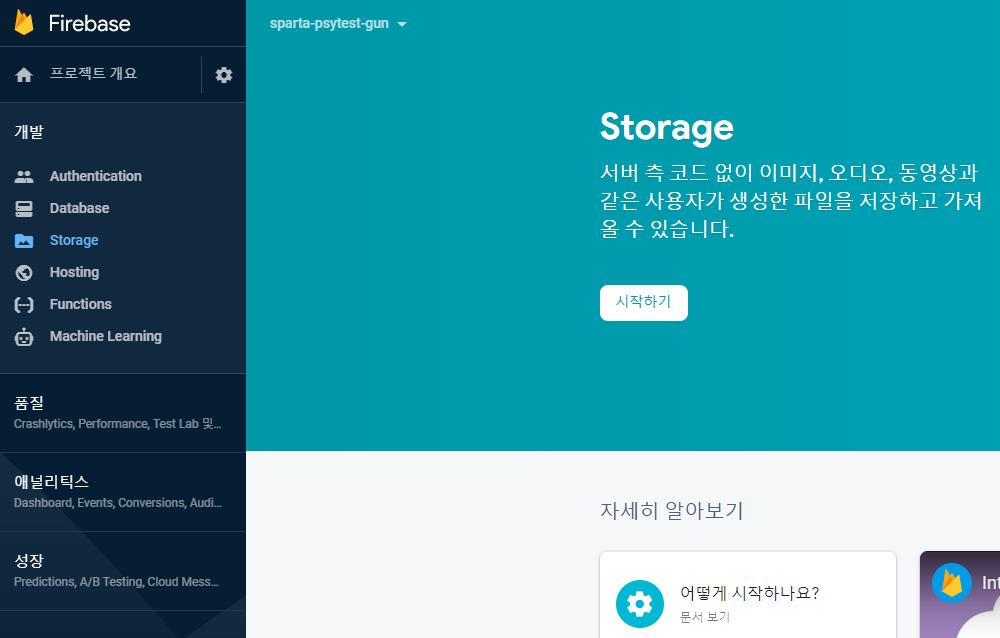
Task: Open the Database section
Action: point(80,208)
